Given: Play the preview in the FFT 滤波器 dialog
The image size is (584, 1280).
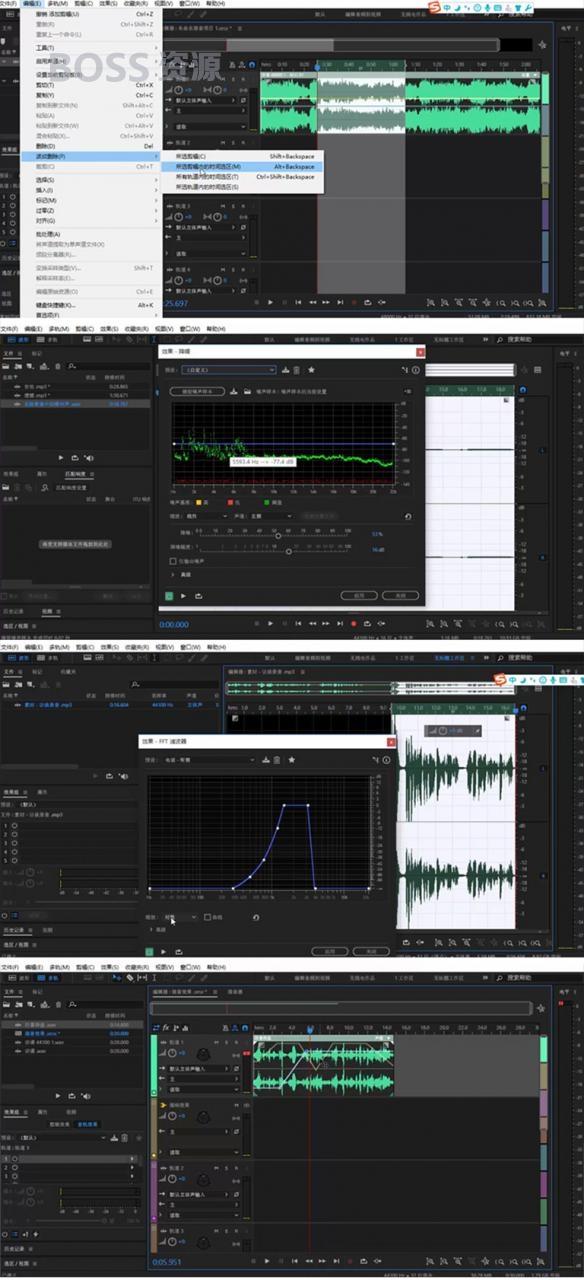Looking at the screenshot, I should coord(164,951).
